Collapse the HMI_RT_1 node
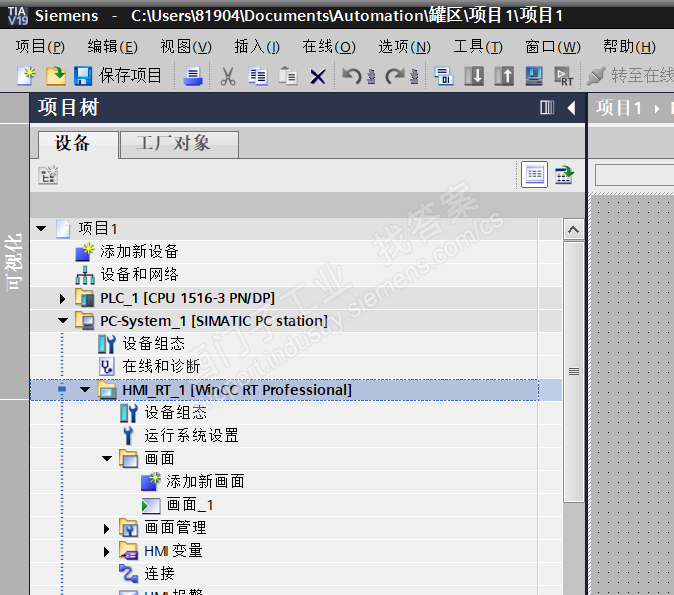This screenshot has height=595, width=674. (85, 390)
